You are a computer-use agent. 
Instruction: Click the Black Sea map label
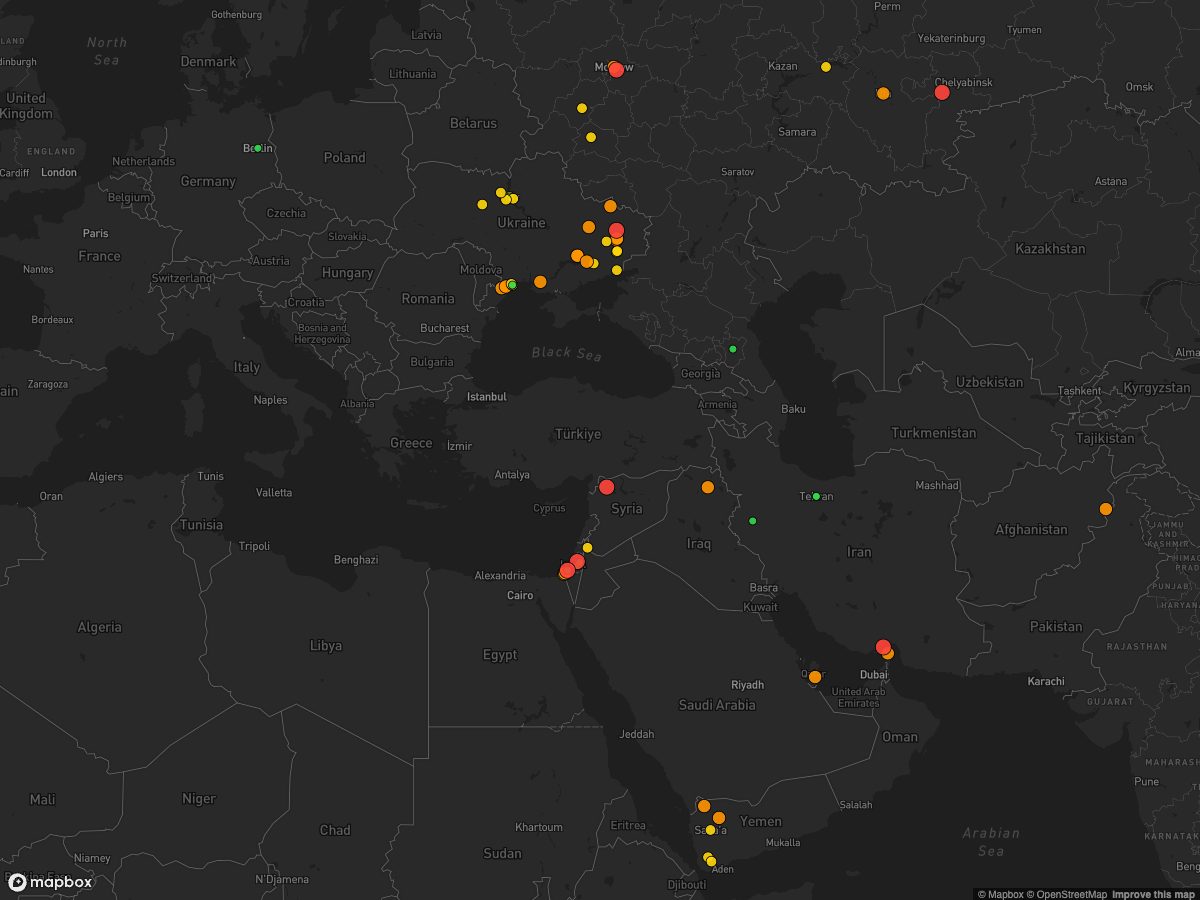(x=566, y=352)
